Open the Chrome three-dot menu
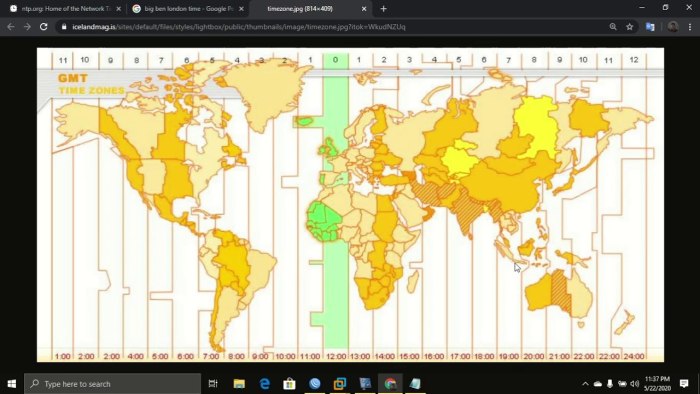The height and width of the screenshot is (394, 700). pyautogui.click(x=690, y=27)
